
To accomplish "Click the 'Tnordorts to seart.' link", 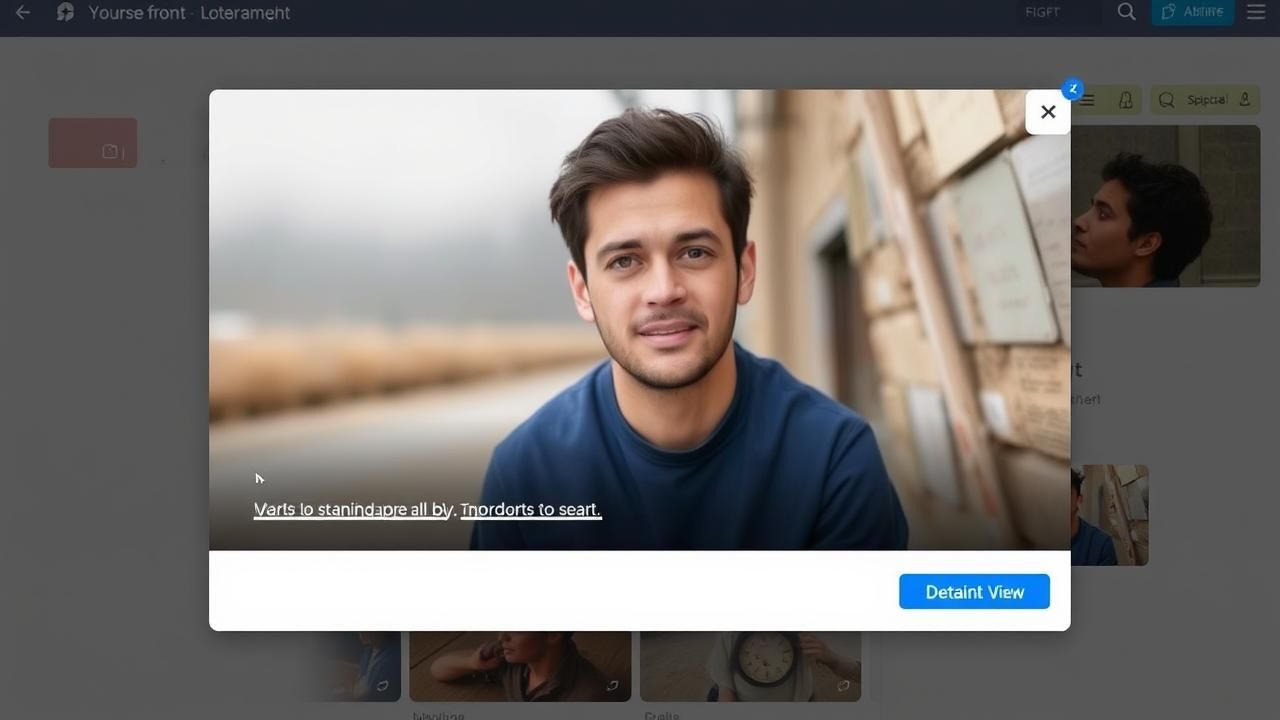I will [x=530, y=510].
